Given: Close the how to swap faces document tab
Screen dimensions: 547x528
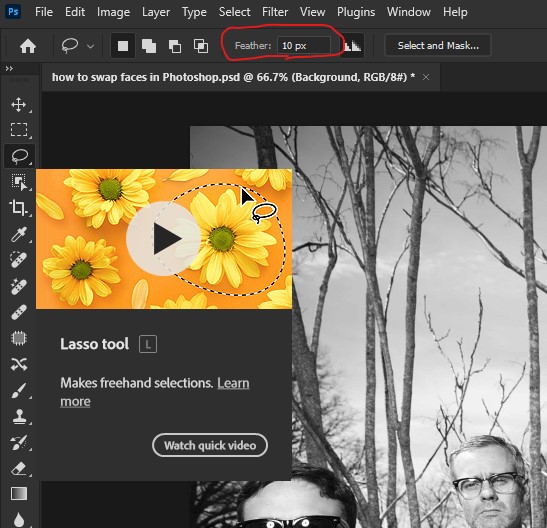Looking at the screenshot, I should pyautogui.click(x=426, y=77).
